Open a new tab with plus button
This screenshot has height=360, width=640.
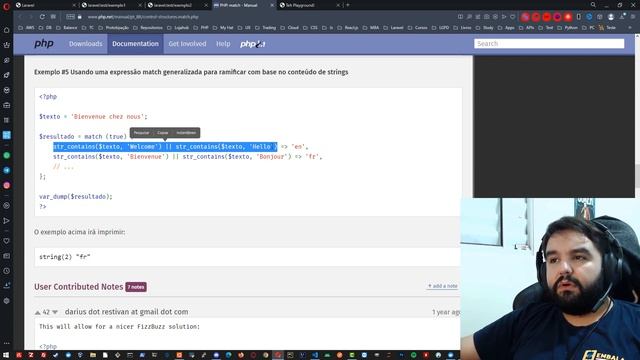tap(348, 5)
